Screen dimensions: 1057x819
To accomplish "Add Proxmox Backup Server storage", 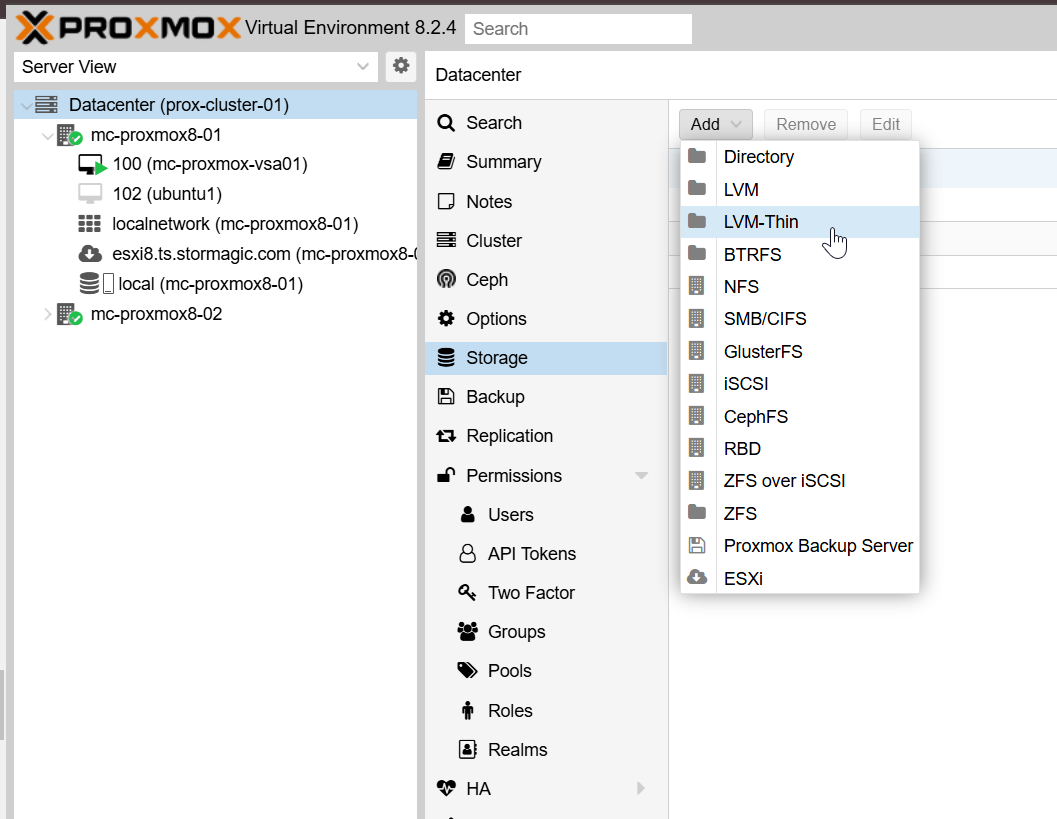I will click(x=799, y=545).
